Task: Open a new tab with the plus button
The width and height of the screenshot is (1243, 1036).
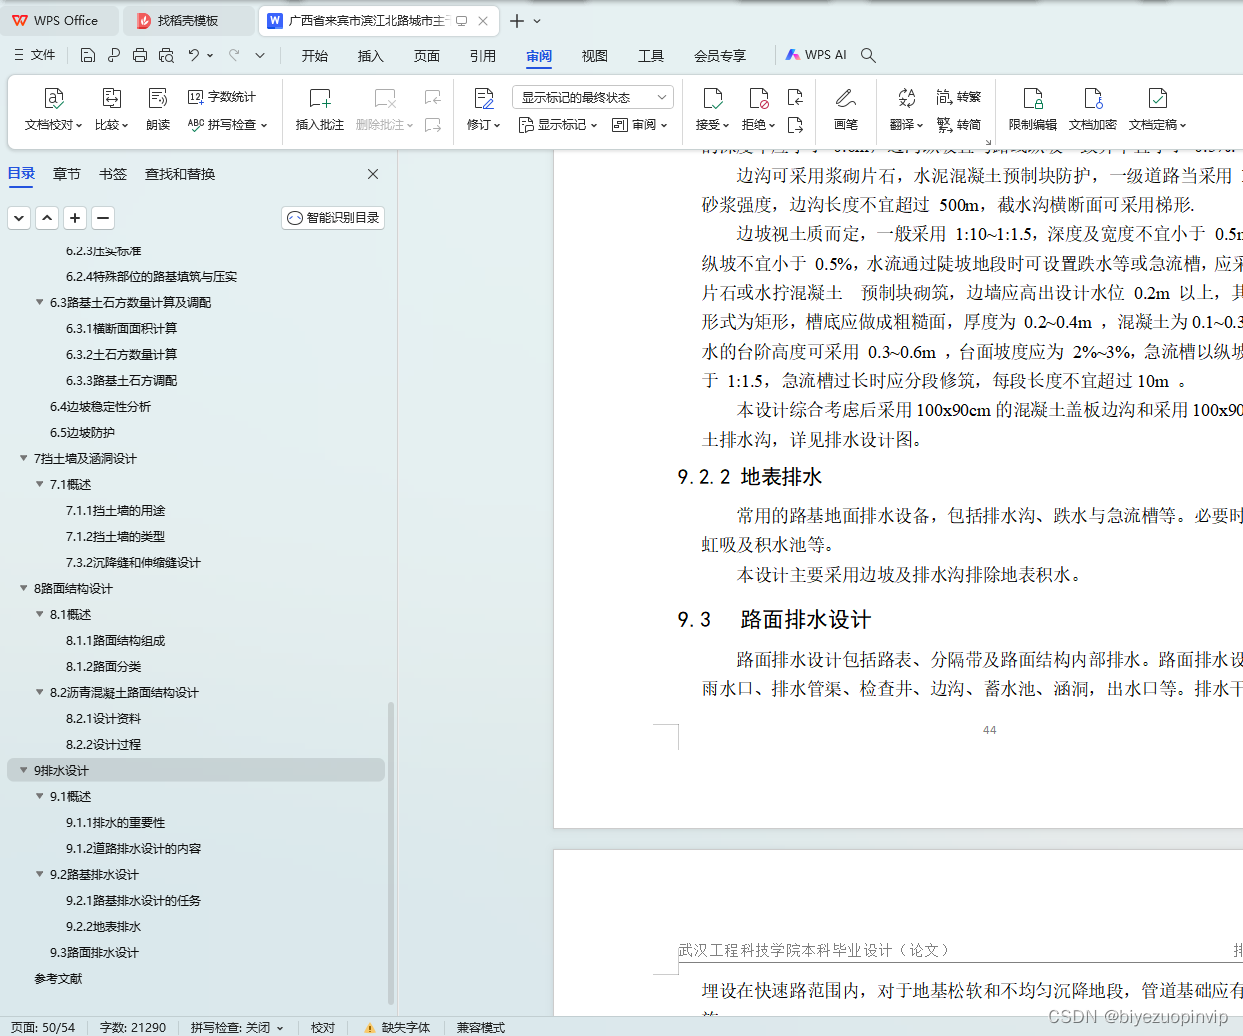Action: point(517,21)
